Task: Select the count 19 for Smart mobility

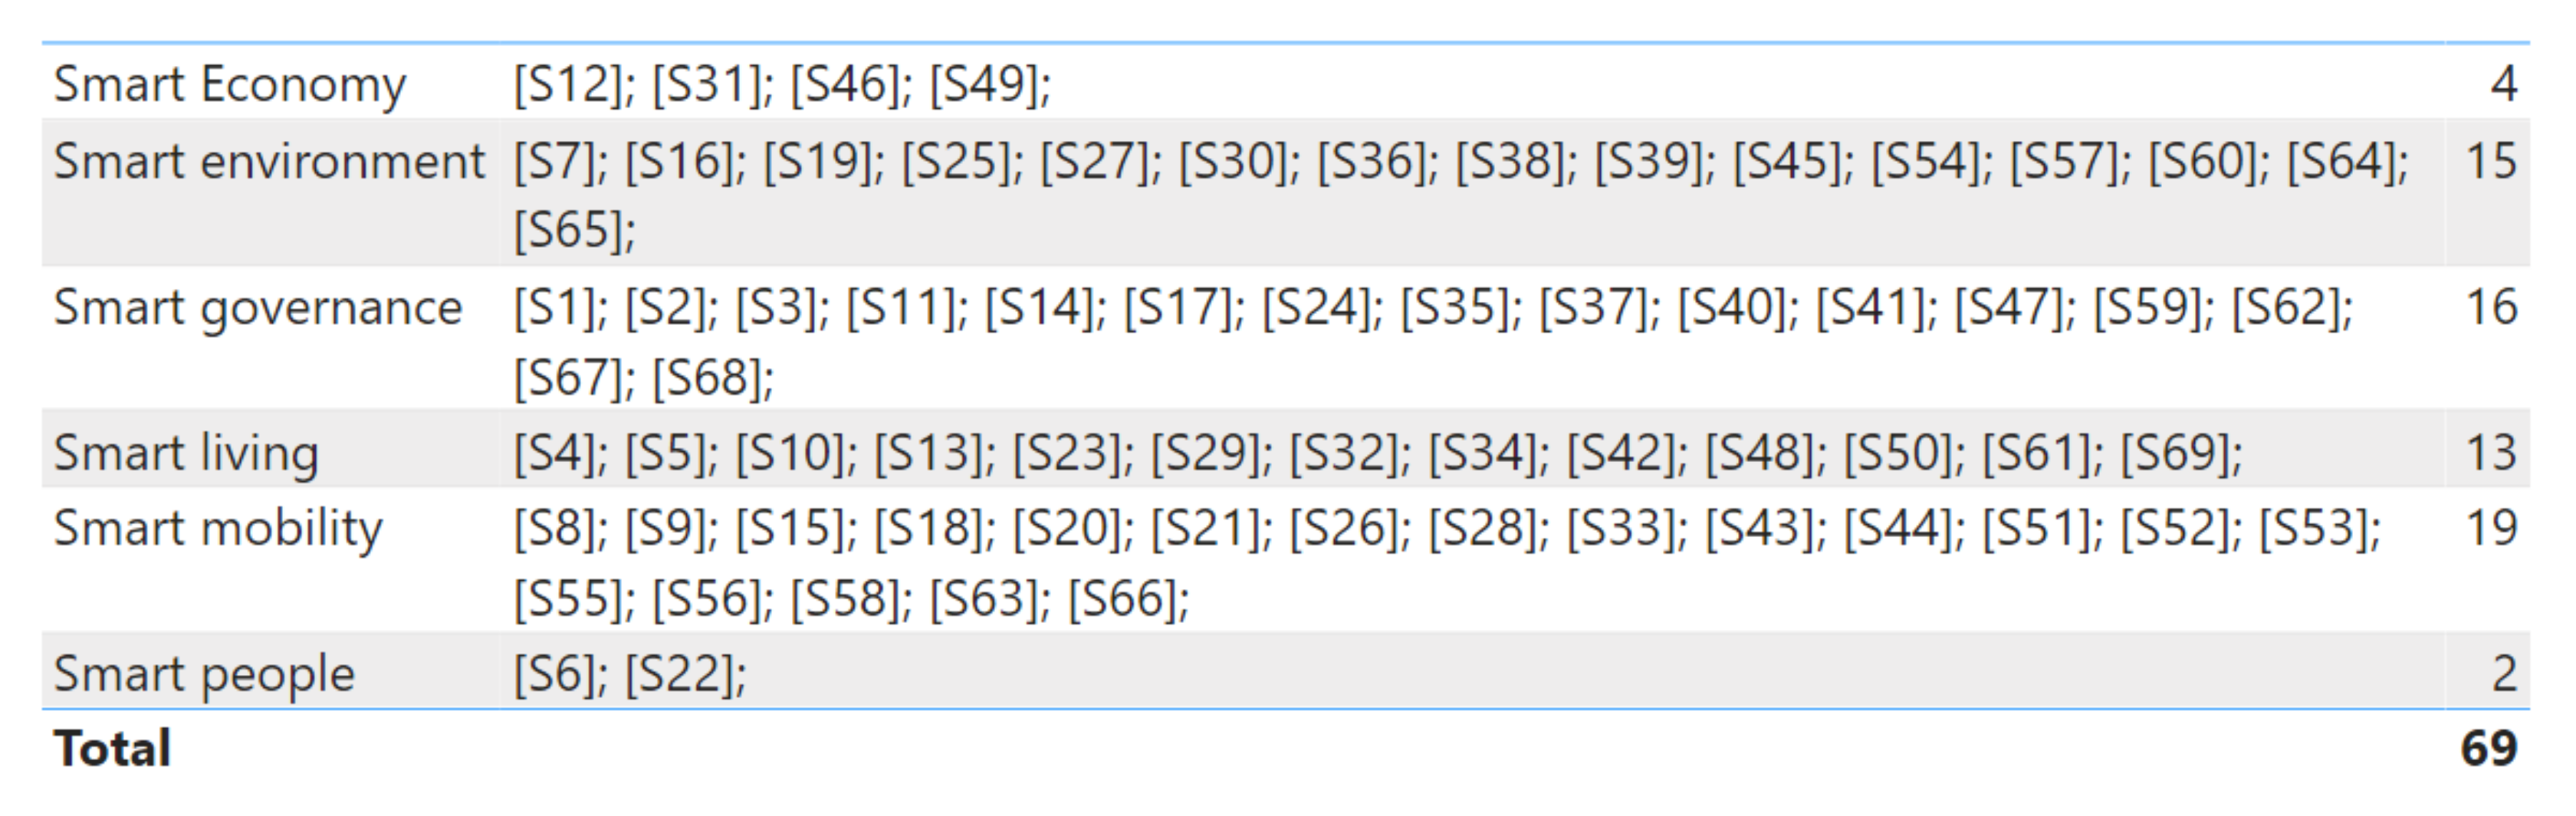Action: tap(2490, 528)
